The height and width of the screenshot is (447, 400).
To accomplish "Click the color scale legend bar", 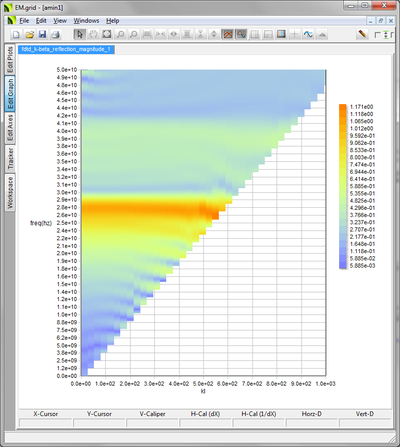I will tap(343, 186).
